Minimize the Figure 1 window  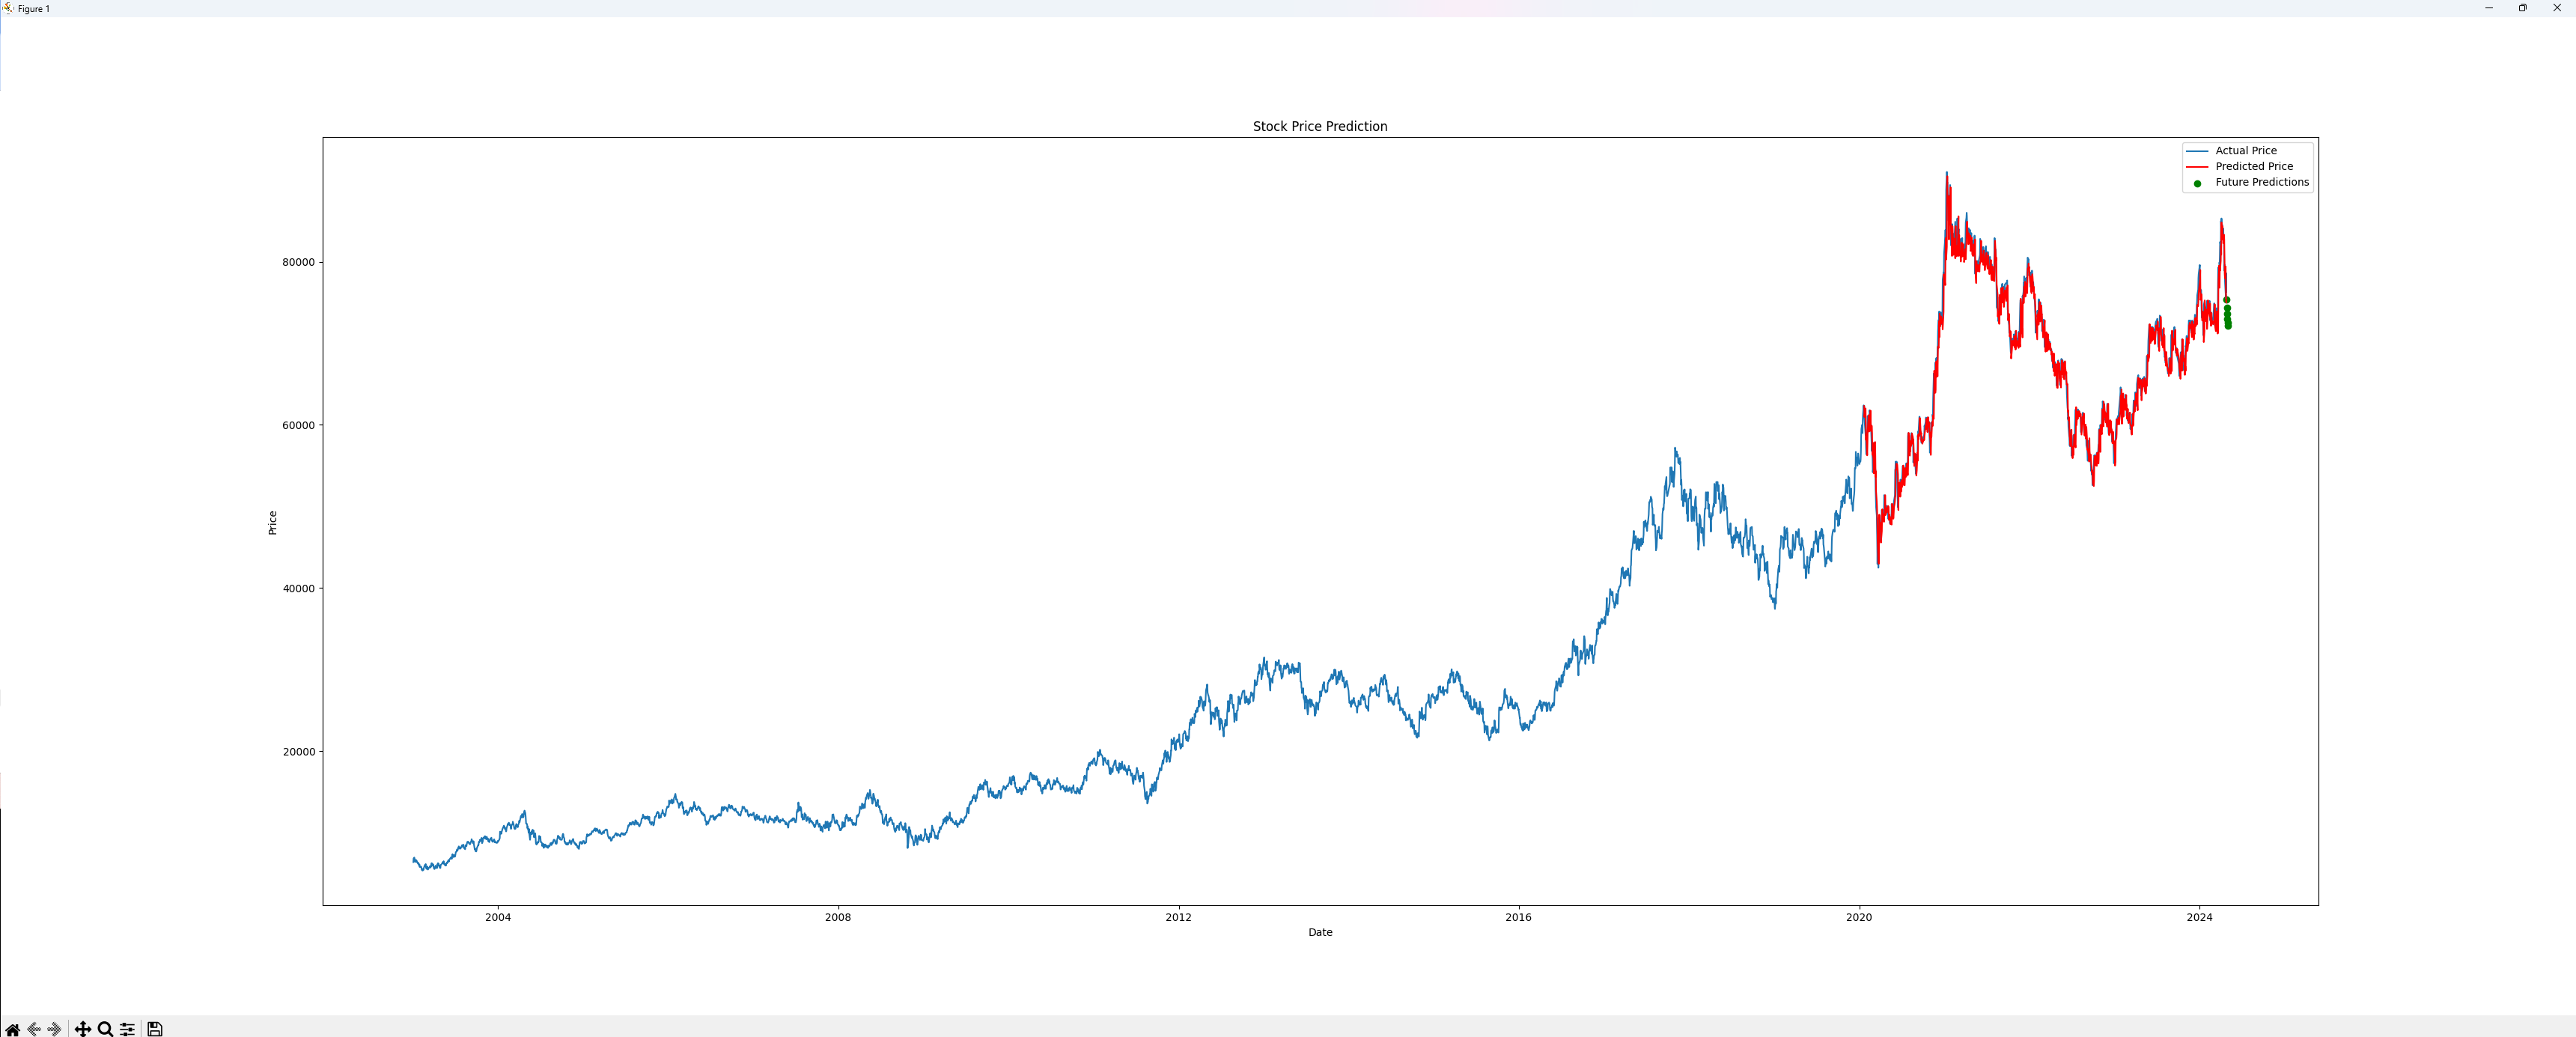pos(2488,8)
